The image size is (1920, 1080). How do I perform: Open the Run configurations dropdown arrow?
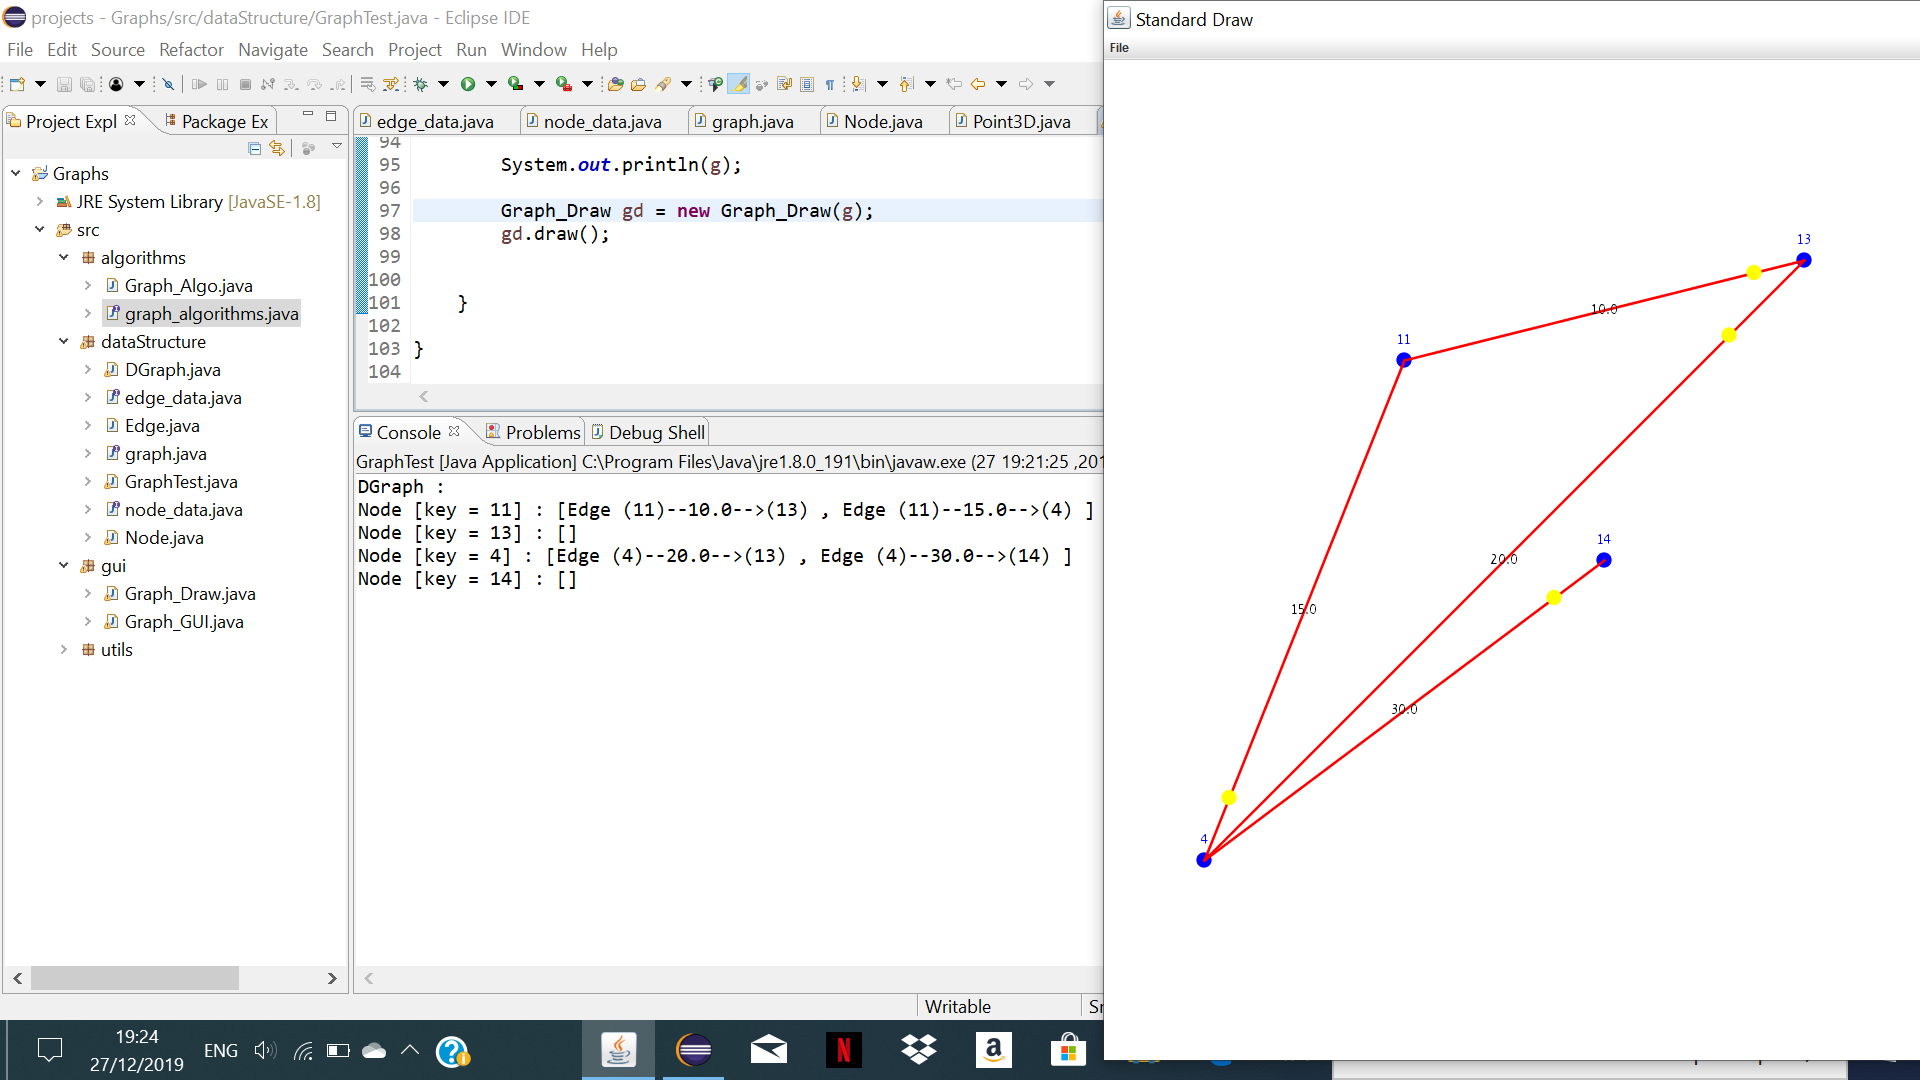491,85
